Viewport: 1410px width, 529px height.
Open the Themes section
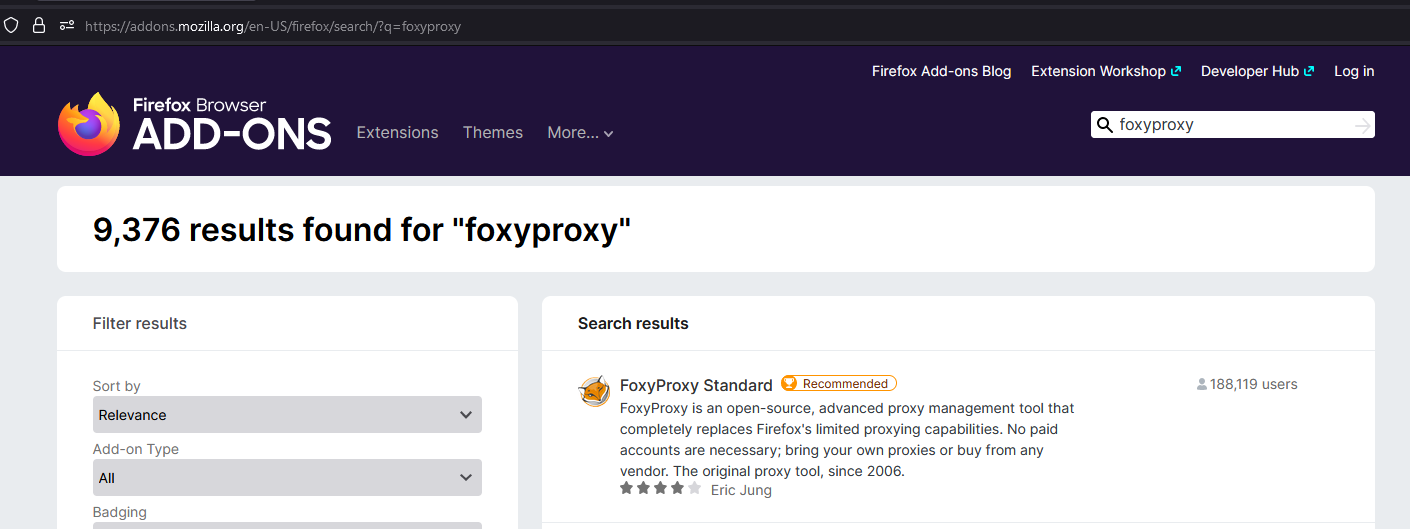[493, 132]
